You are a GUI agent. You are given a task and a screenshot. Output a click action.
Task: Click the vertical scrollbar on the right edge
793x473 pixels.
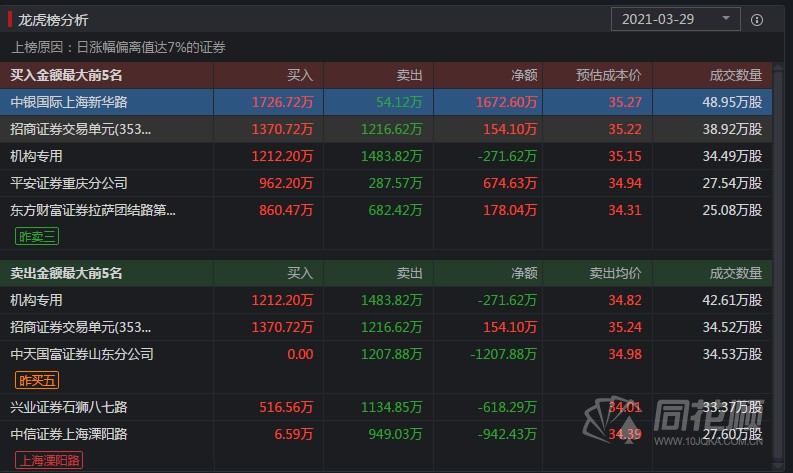coord(779,263)
